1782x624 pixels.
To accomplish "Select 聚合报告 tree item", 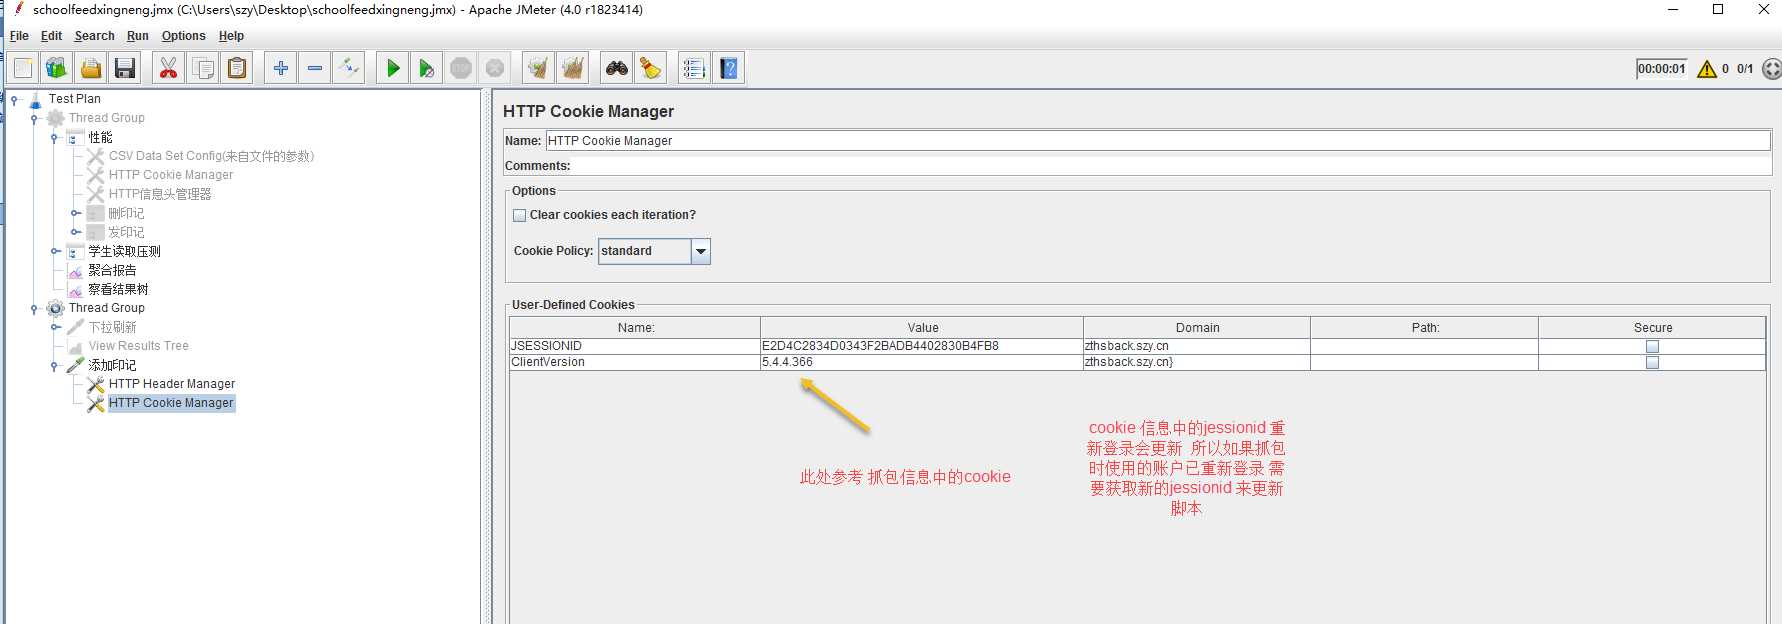I will click(x=112, y=270).
